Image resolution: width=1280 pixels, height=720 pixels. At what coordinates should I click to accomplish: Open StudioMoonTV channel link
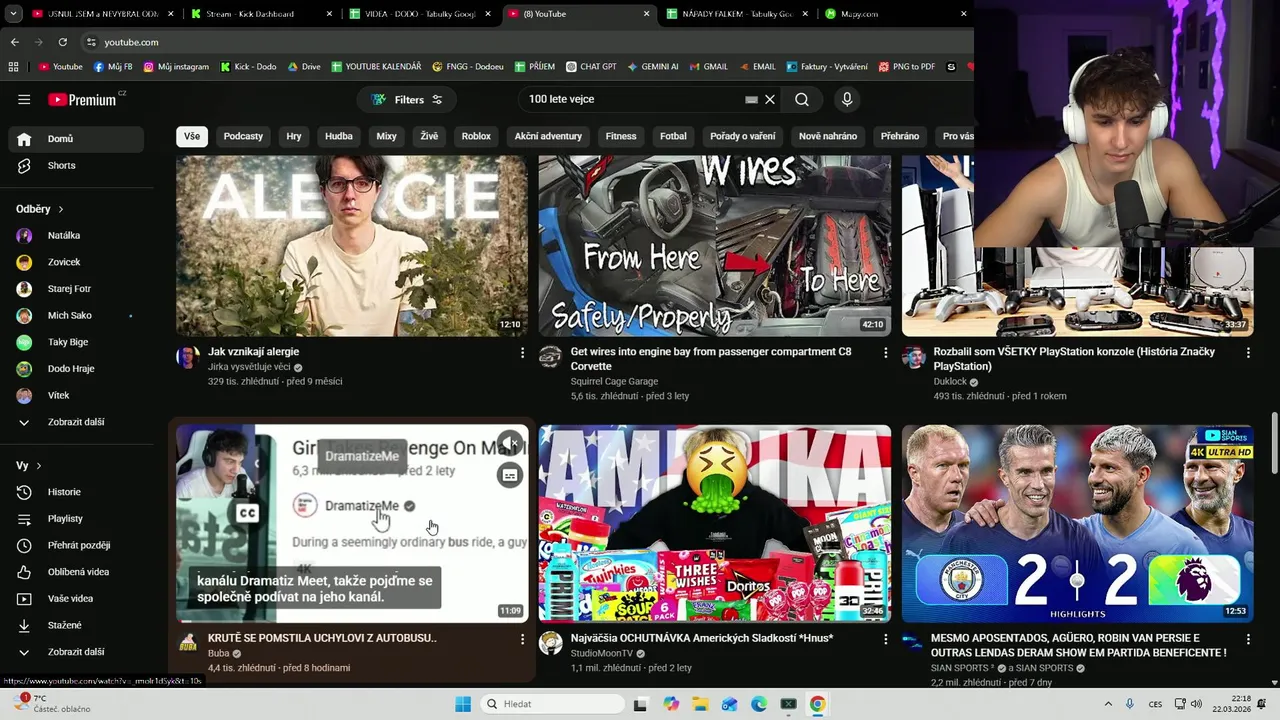(601, 653)
